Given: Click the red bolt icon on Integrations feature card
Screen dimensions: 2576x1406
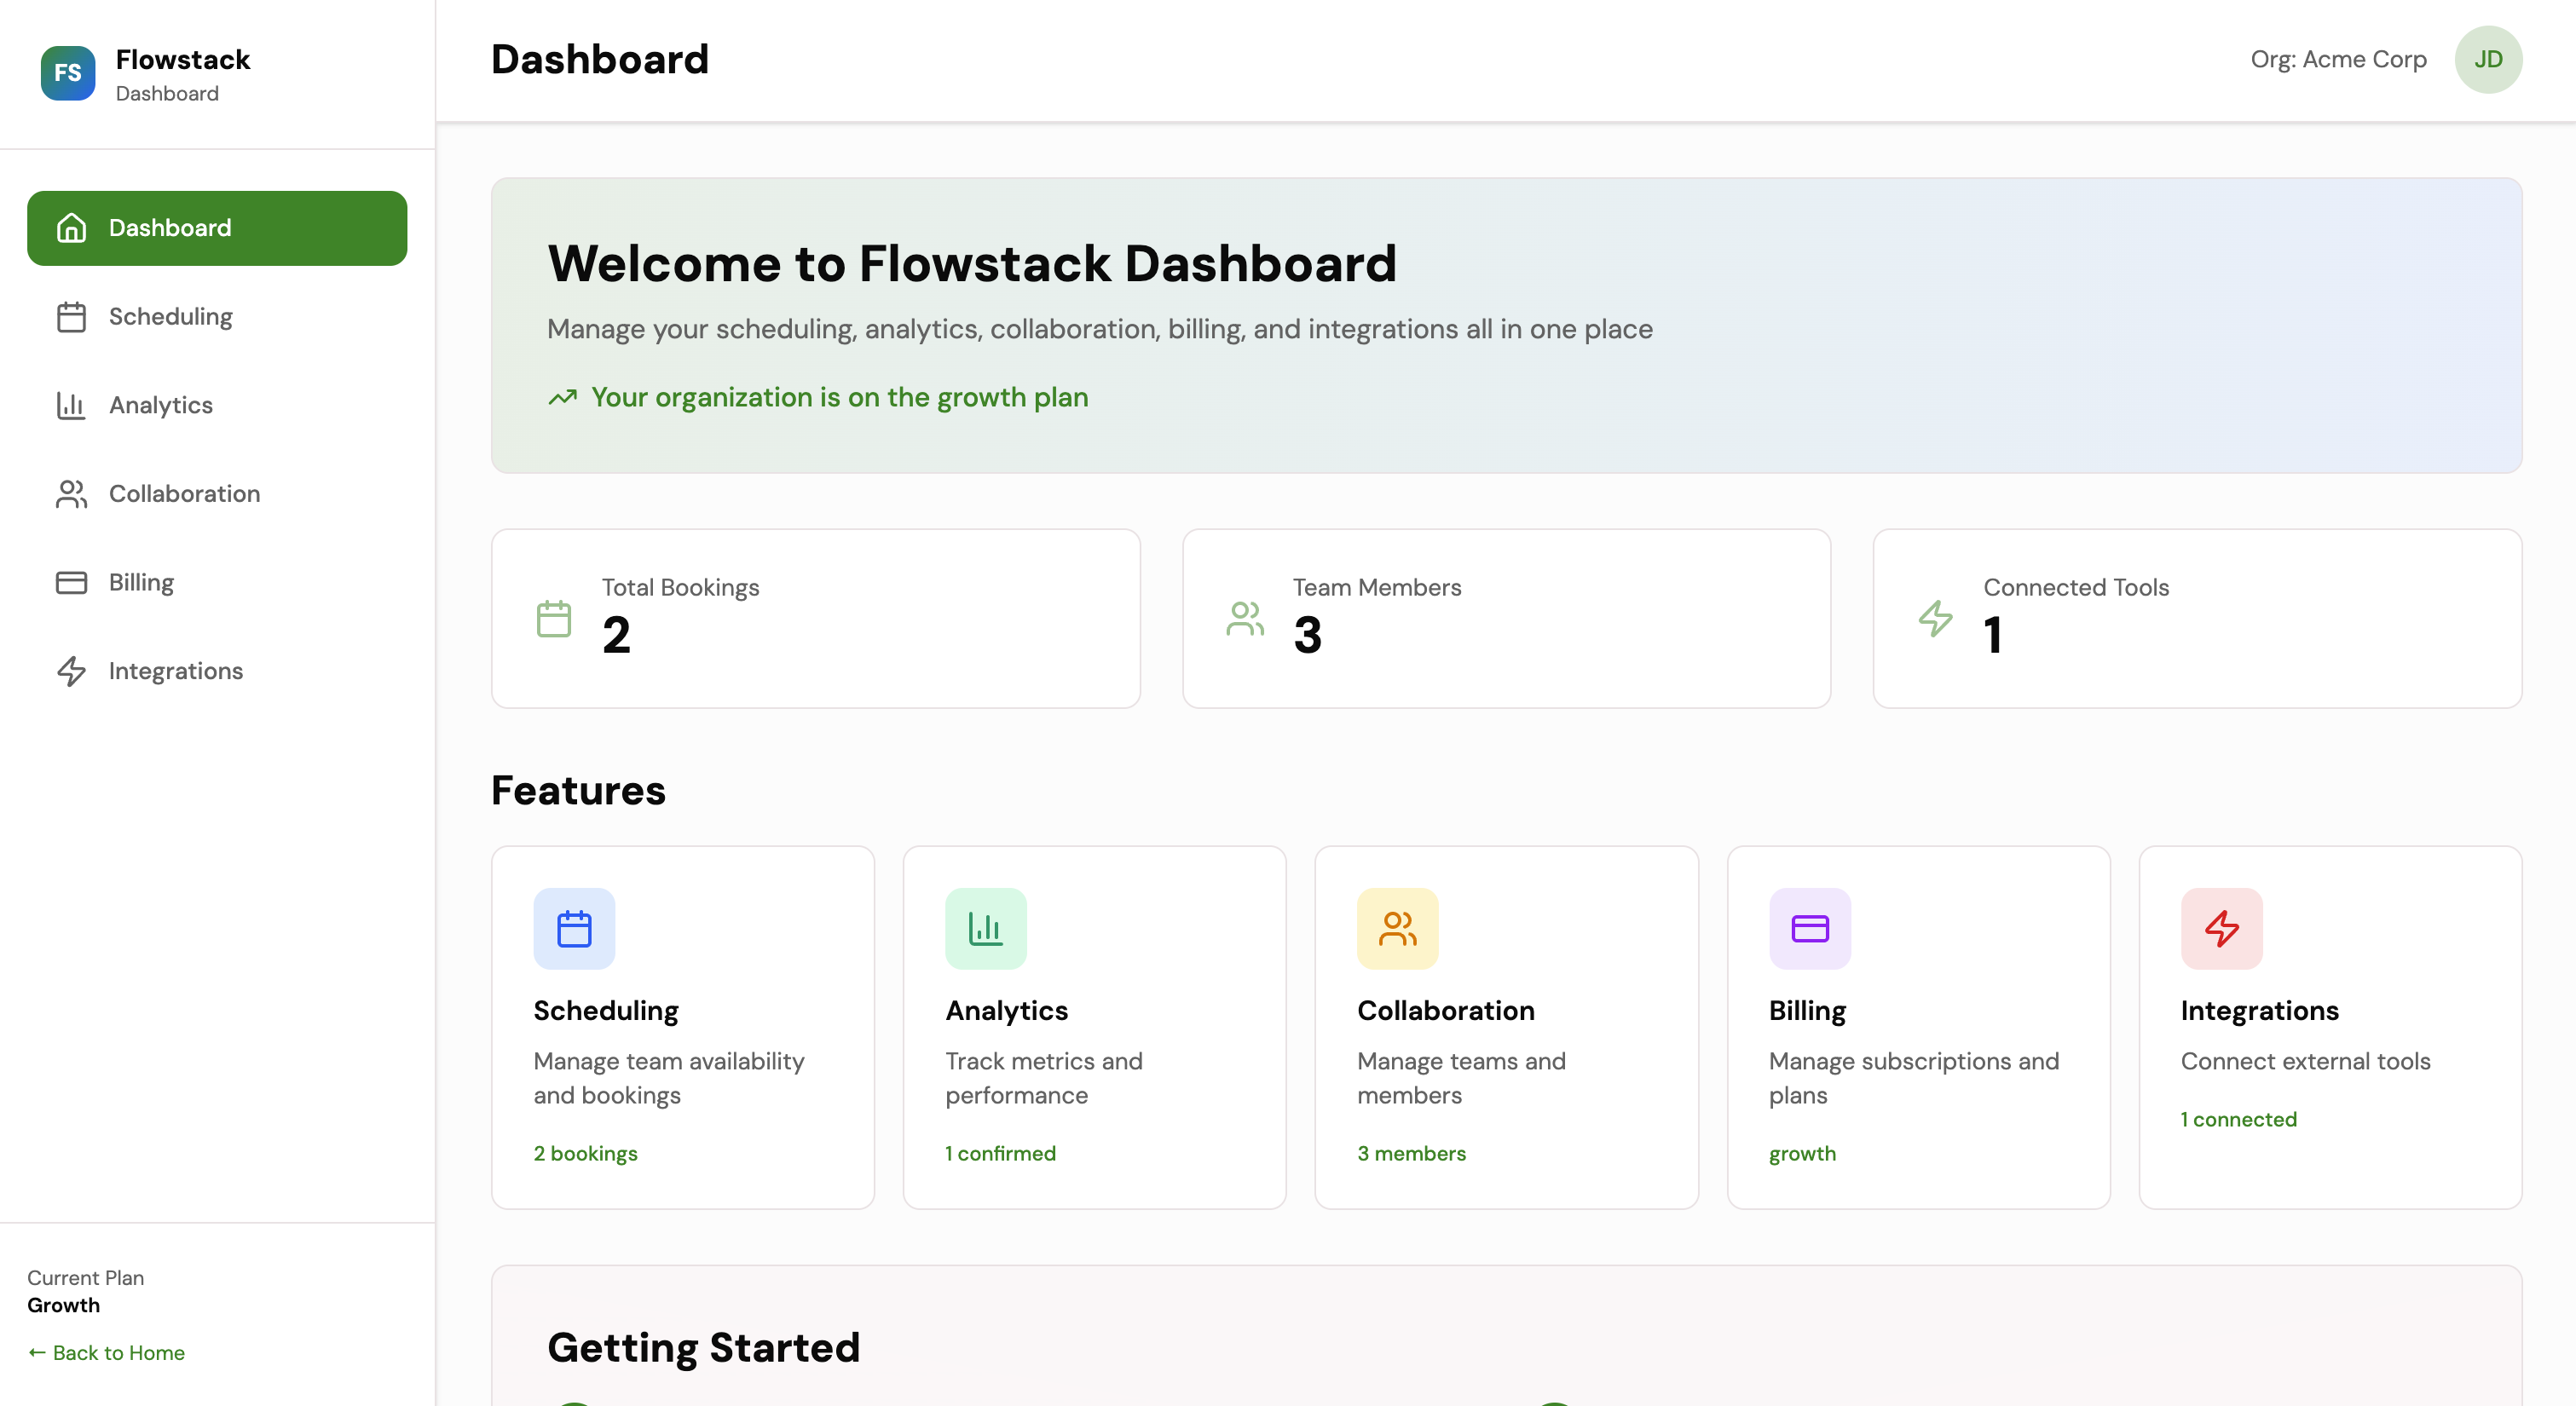Looking at the screenshot, I should point(2222,928).
